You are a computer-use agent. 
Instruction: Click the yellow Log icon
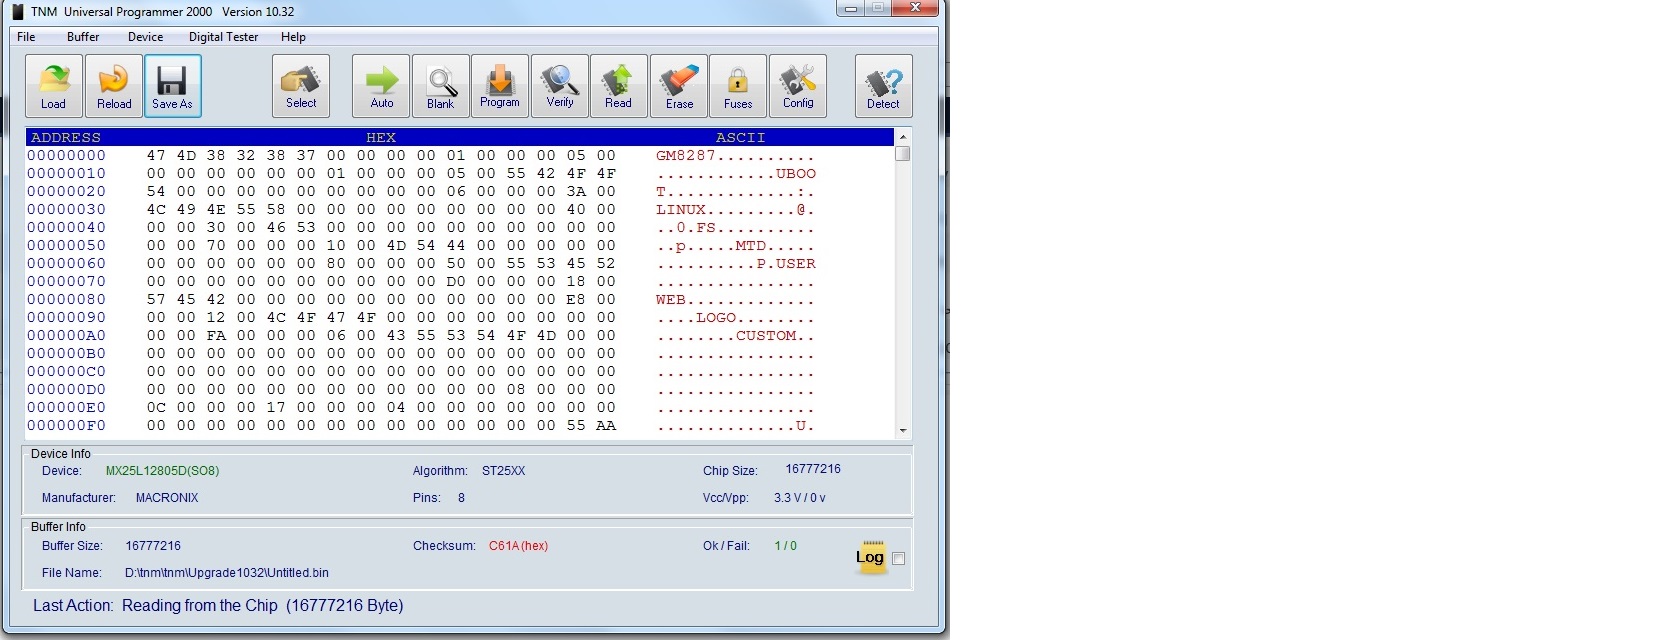[x=870, y=557]
